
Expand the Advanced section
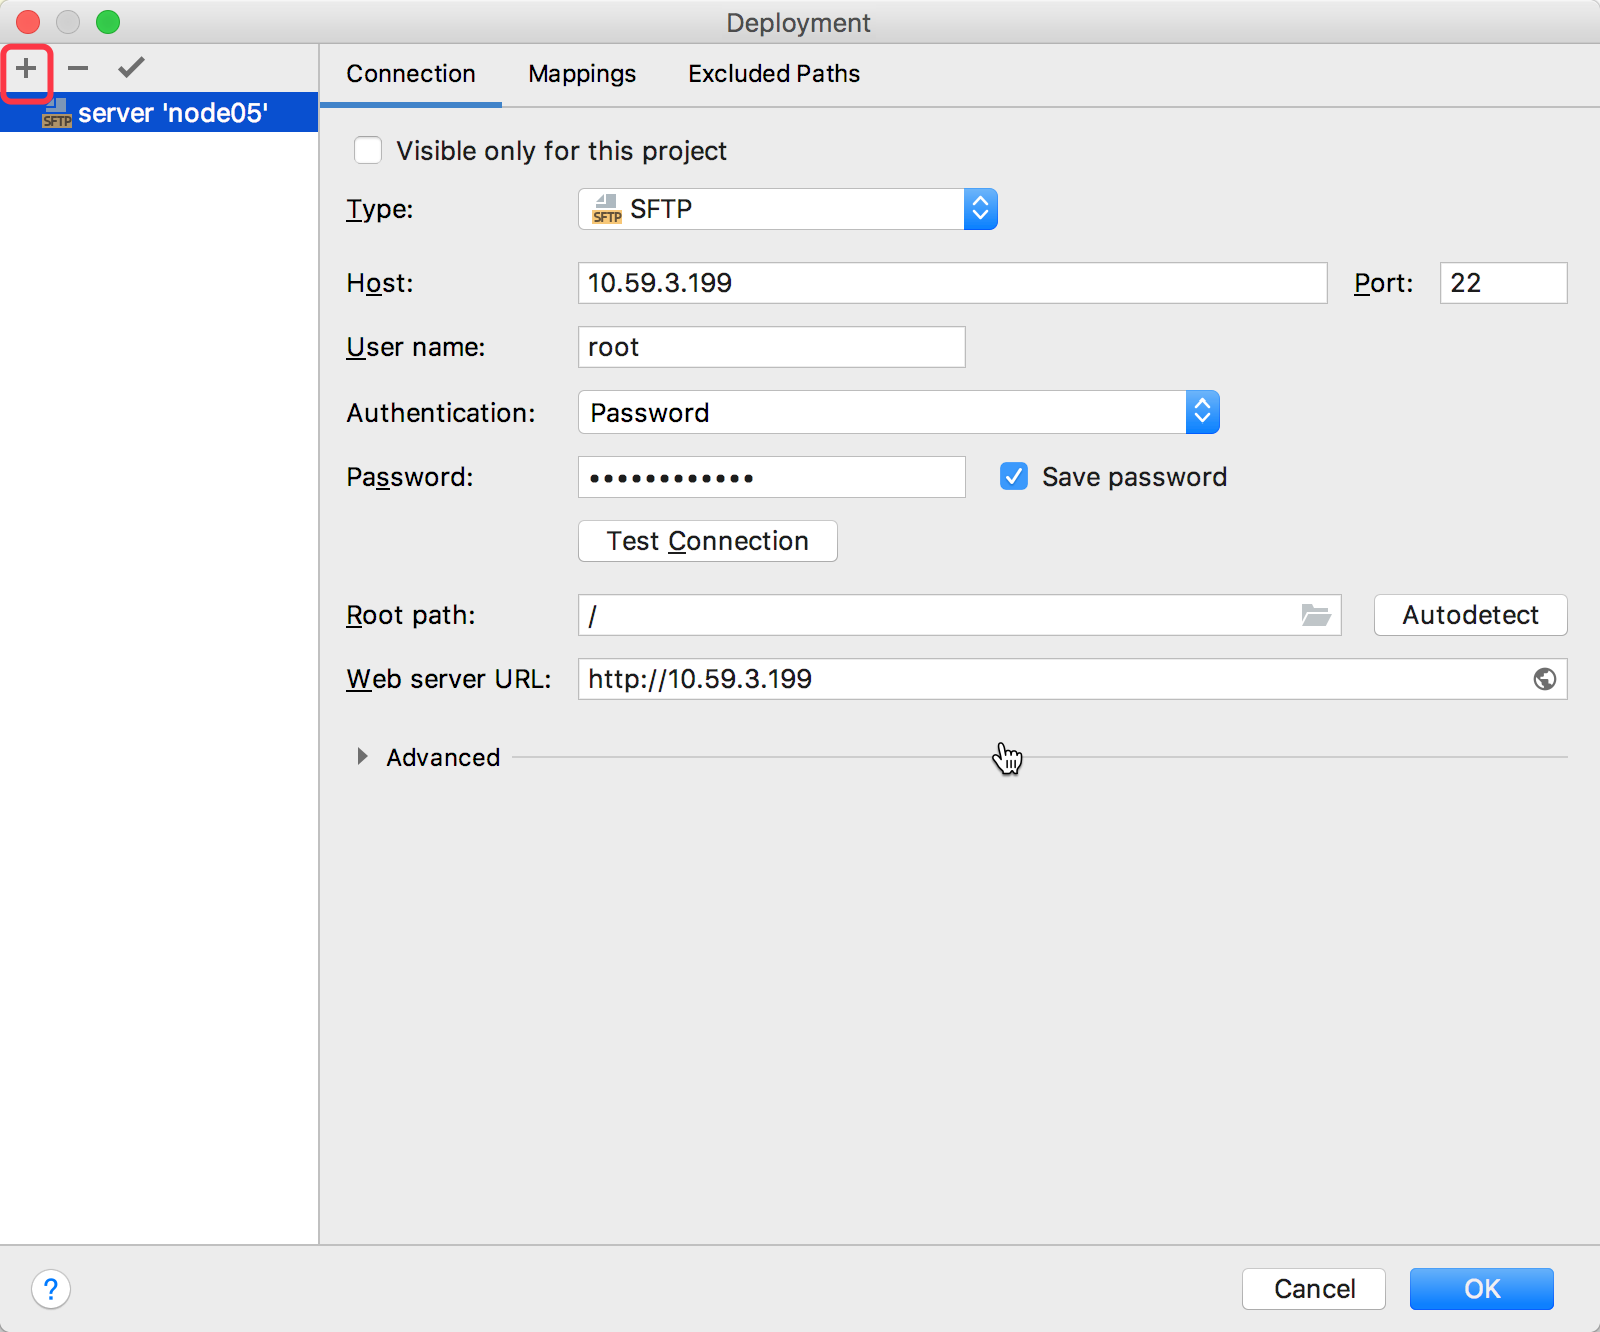[x=363, y=757]
